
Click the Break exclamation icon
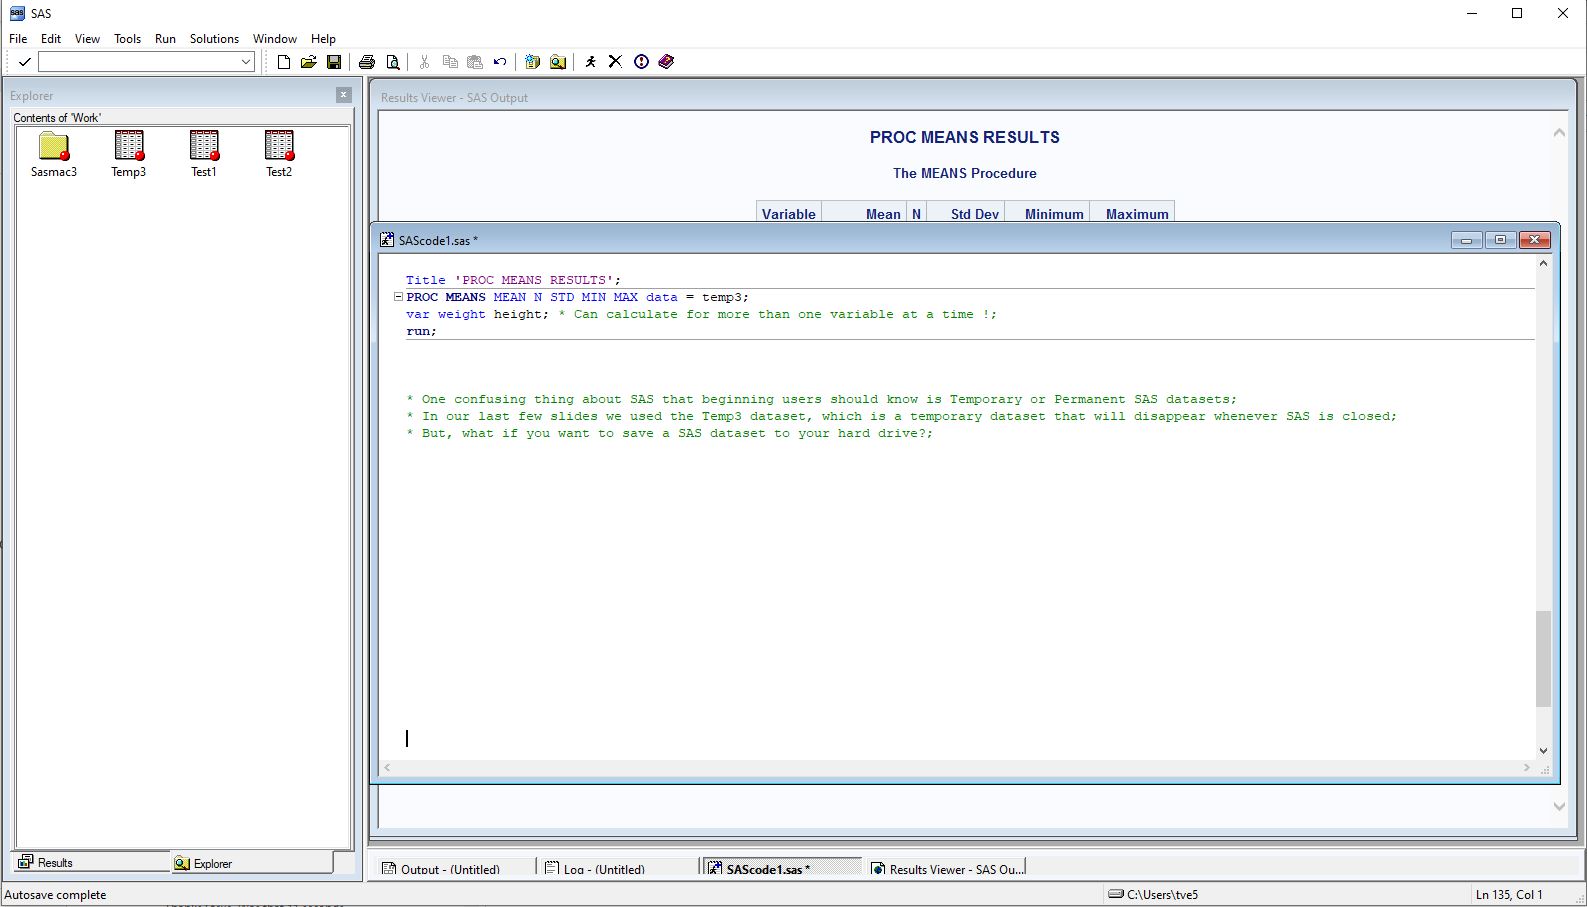641,62
